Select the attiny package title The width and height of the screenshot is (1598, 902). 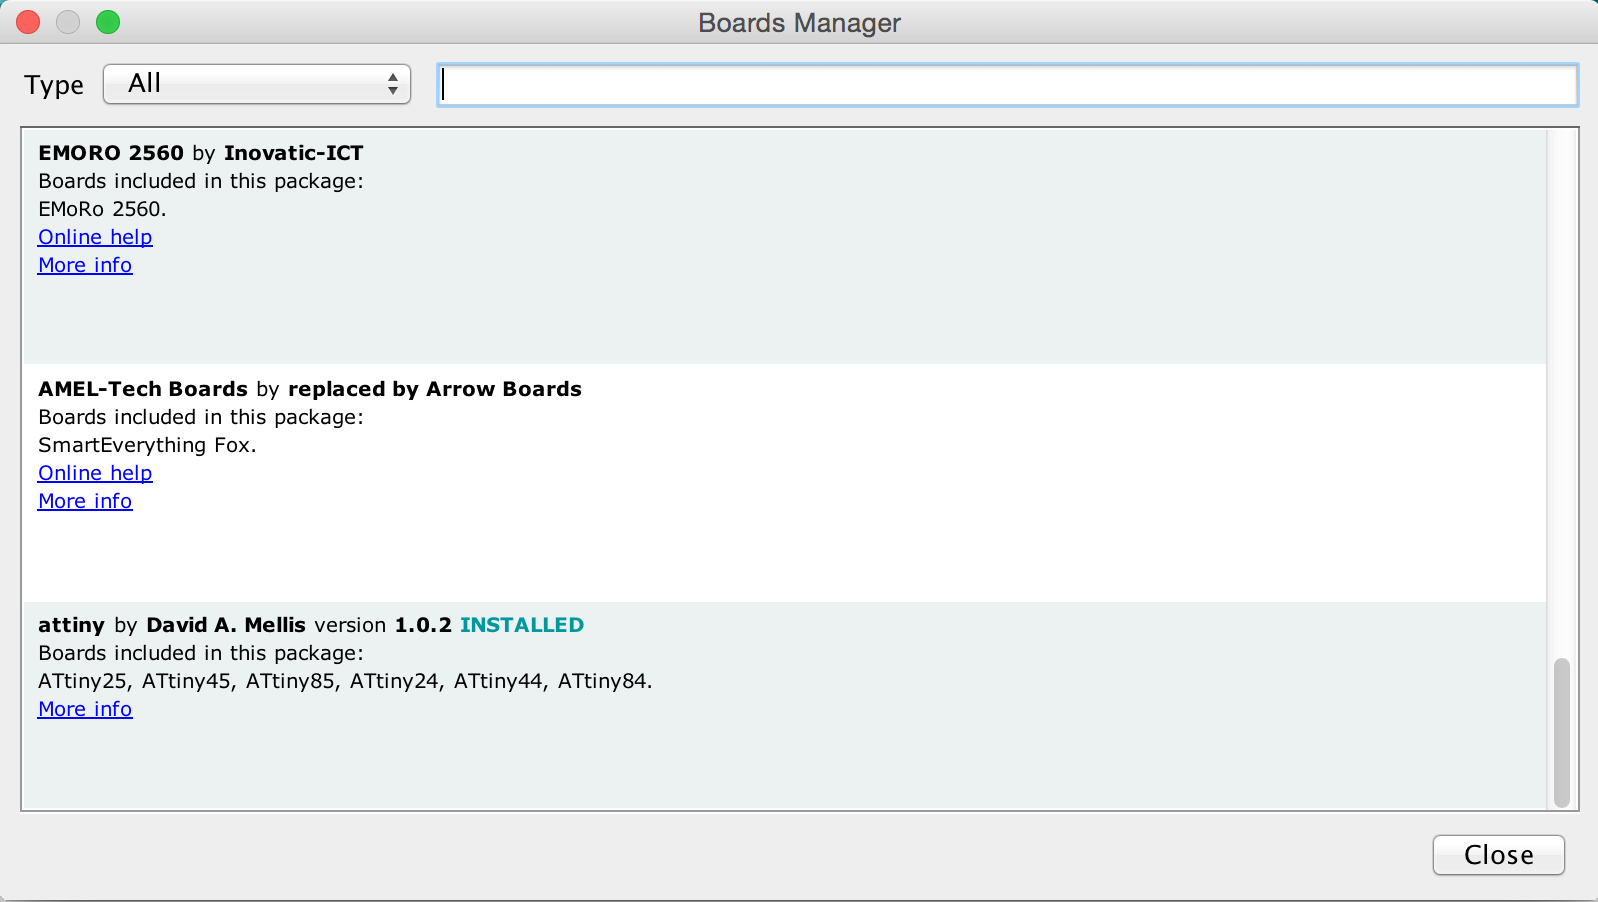click(71, 625)
